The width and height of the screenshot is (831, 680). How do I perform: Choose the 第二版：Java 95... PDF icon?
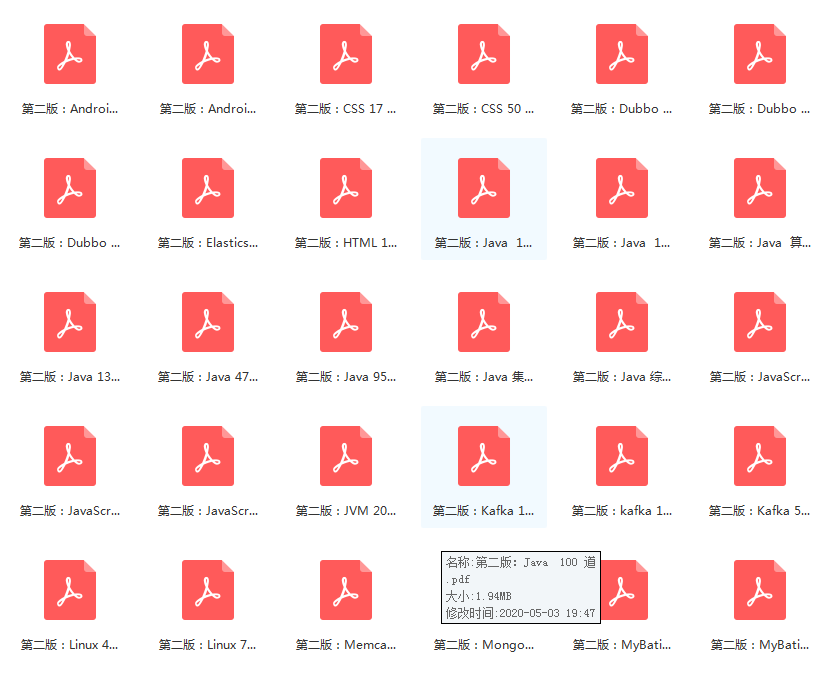(x=346, y=322)
